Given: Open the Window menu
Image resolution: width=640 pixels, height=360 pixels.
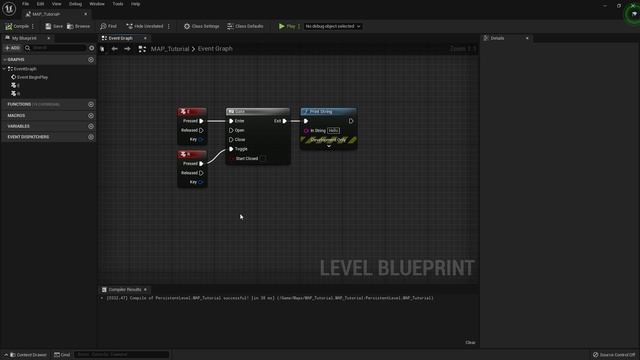Looking at the screenshot, I should 97,4.
